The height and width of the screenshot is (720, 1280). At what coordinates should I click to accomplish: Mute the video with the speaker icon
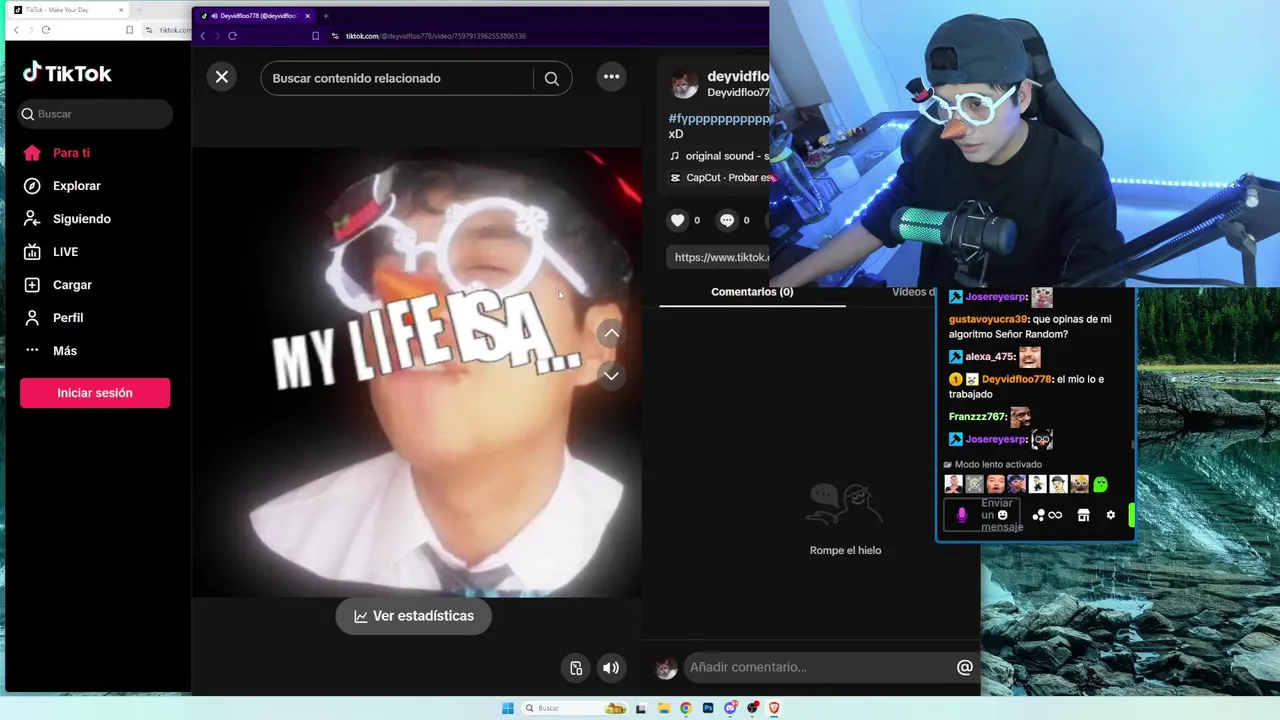(x=611, y=668)
